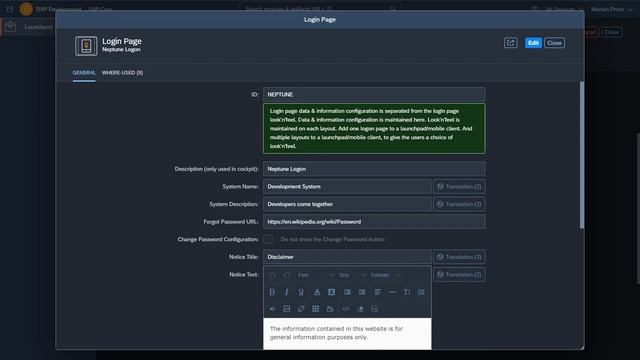
Task: Click the green login page information text
Action: [x=374, y=129]
